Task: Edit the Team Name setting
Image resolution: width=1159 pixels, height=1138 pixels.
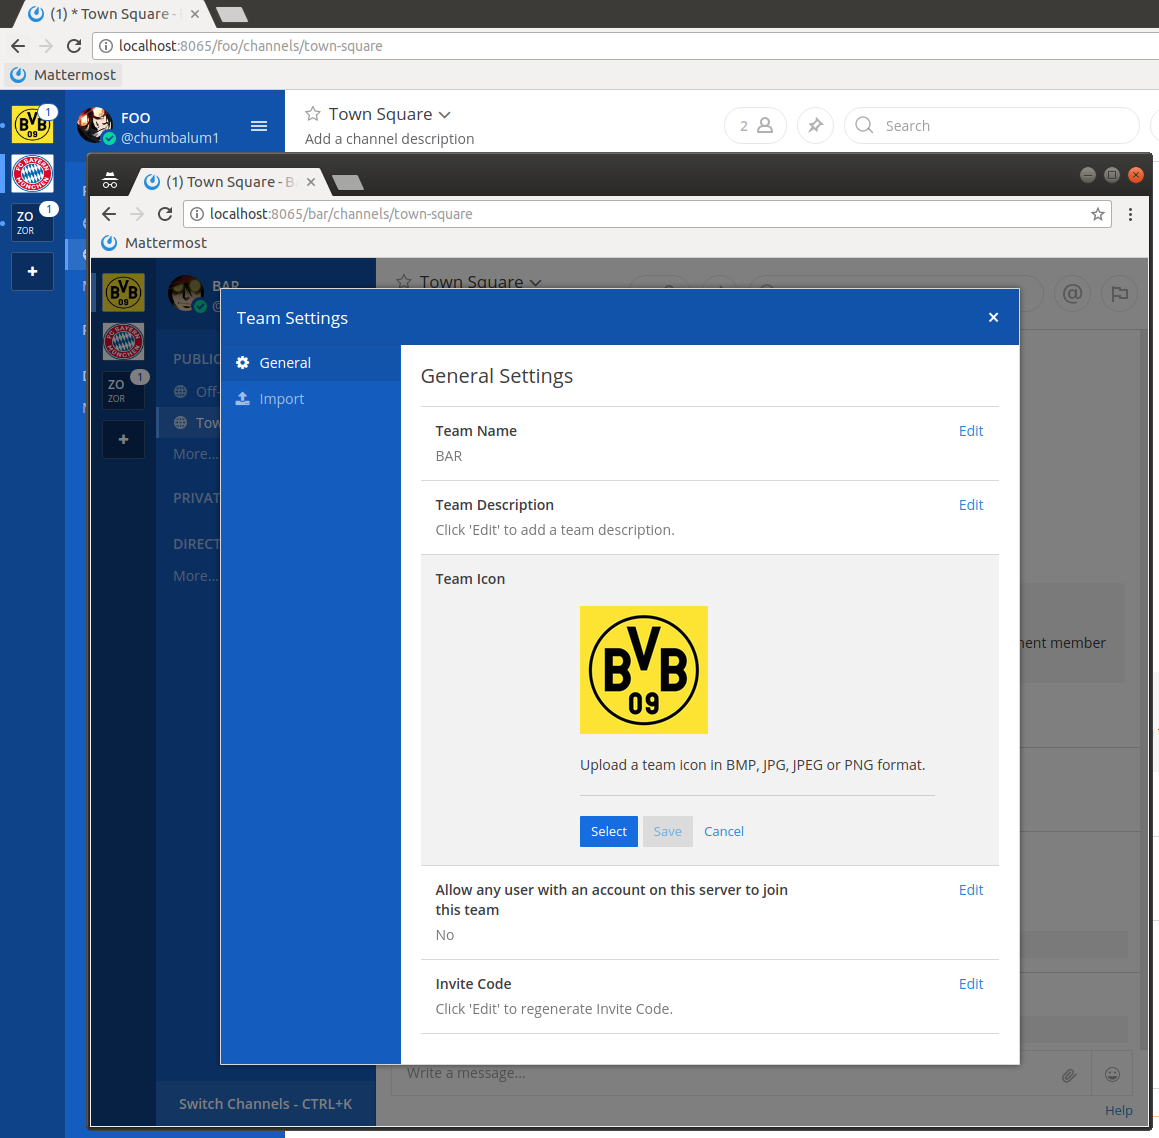Action: (971, 431)
